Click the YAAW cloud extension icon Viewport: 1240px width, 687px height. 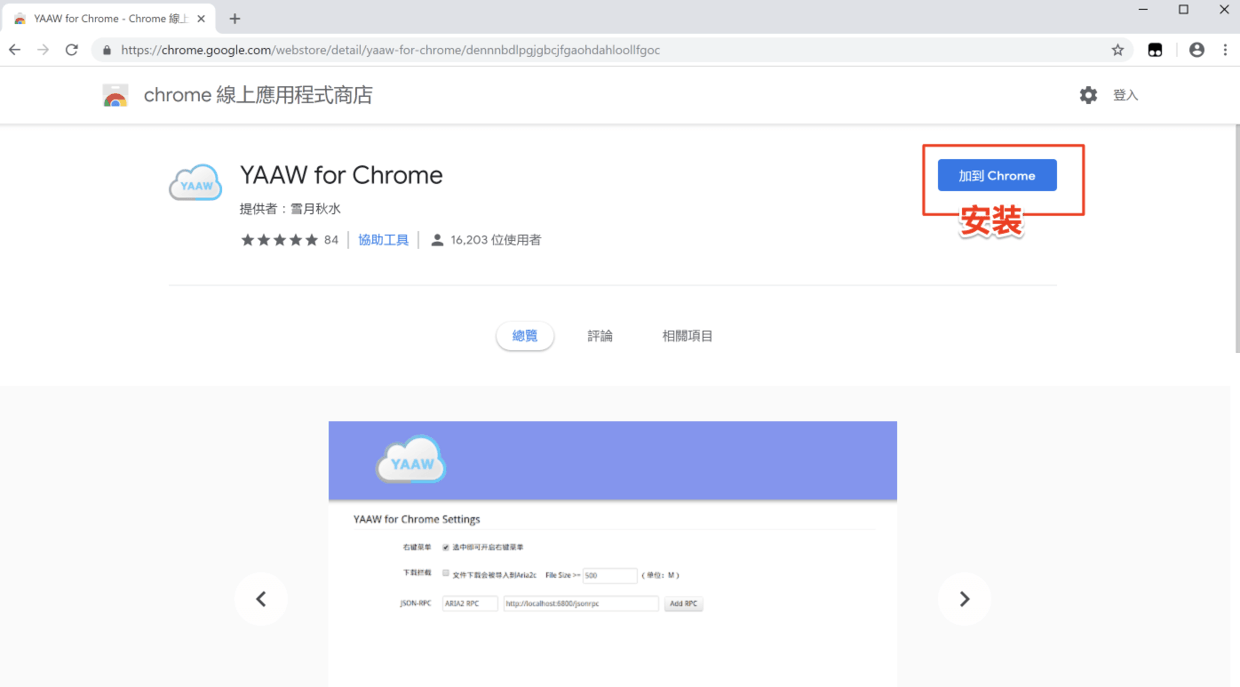coord(195,183)
